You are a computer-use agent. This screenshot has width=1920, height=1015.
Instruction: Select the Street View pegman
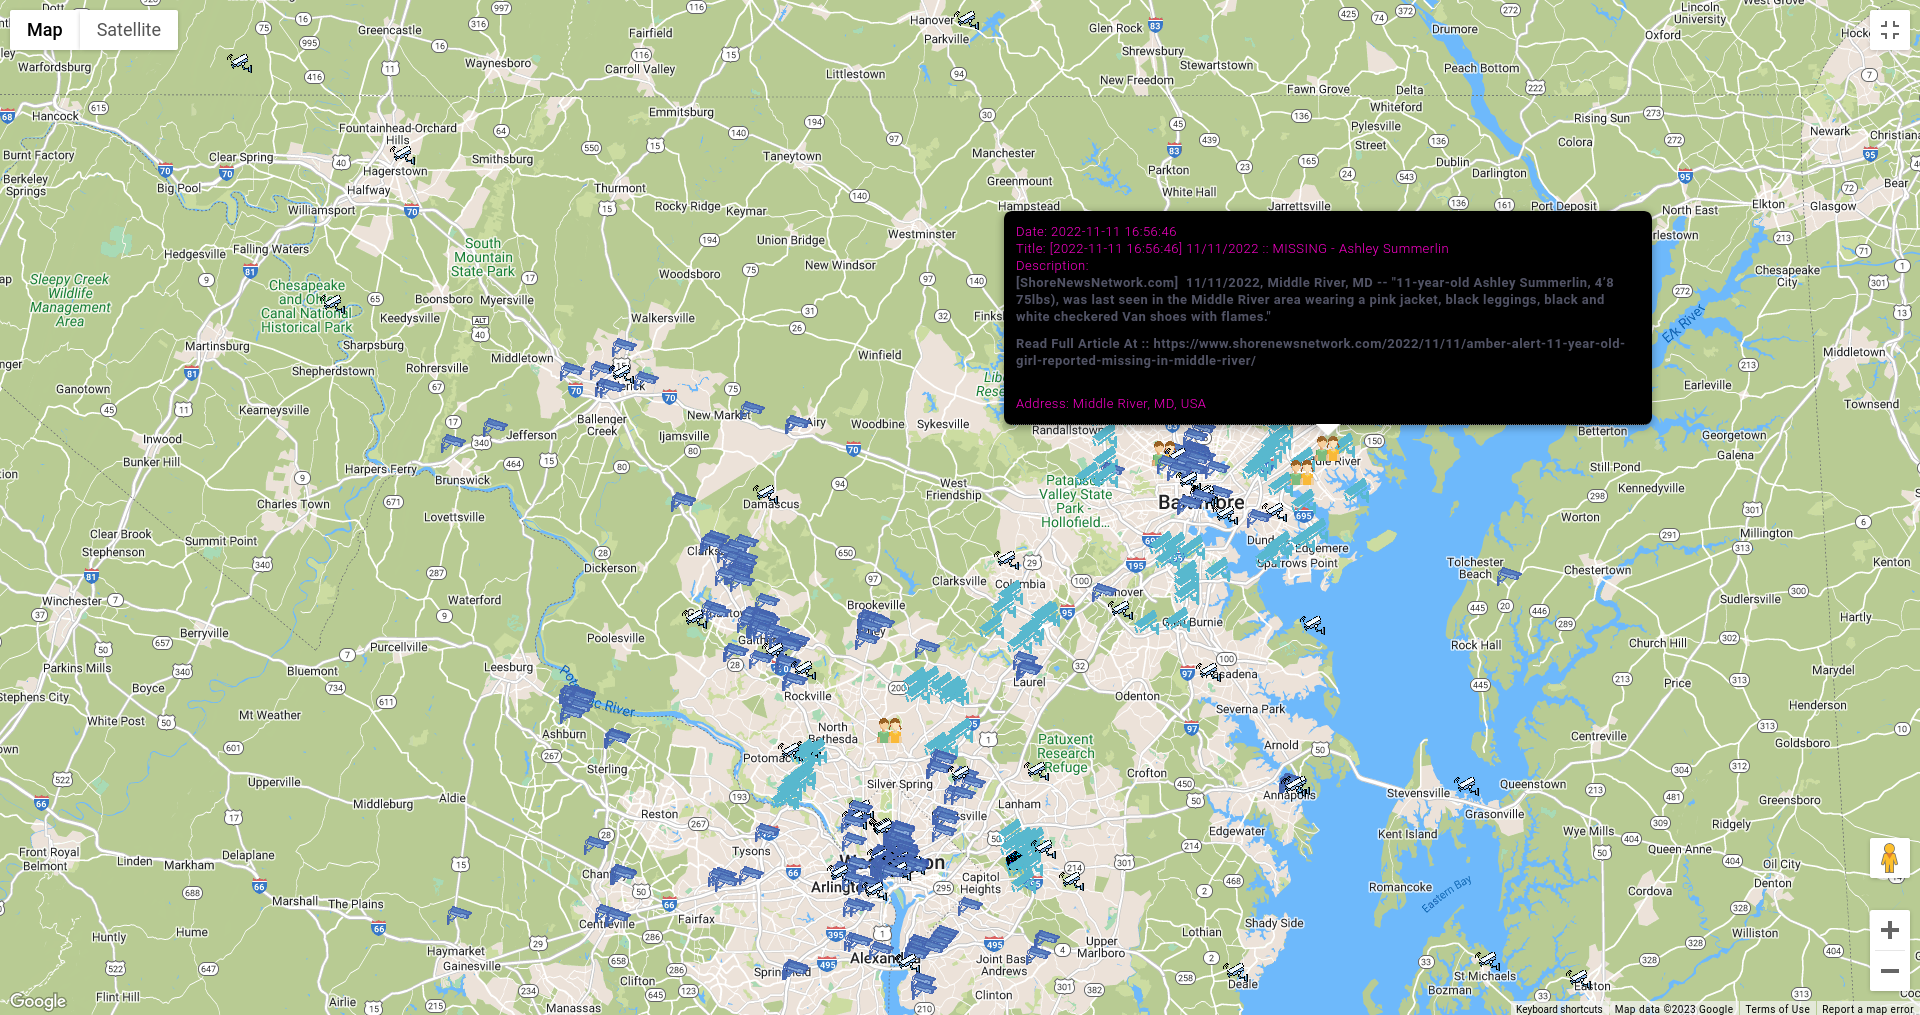1890,858
